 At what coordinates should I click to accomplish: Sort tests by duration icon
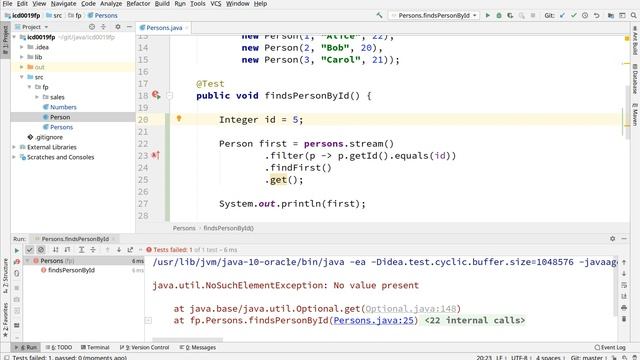click(67, 249)
